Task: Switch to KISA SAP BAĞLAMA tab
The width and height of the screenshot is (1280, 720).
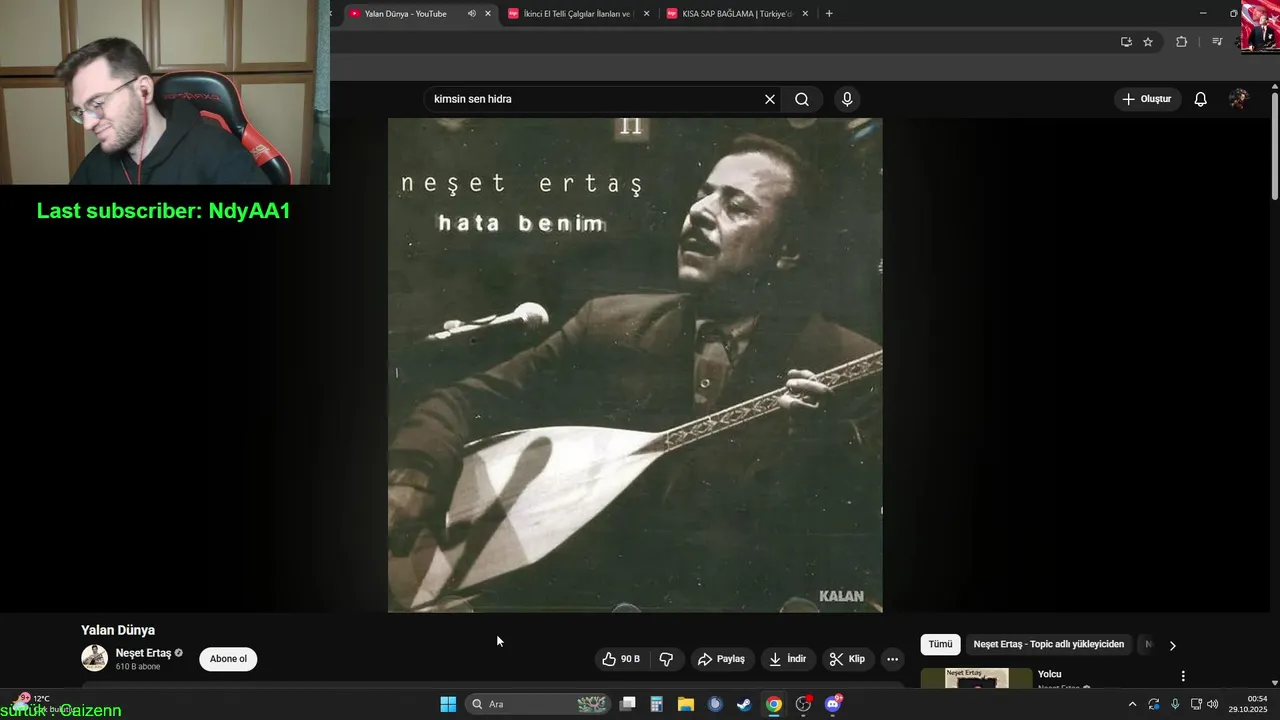Action: 737,14
